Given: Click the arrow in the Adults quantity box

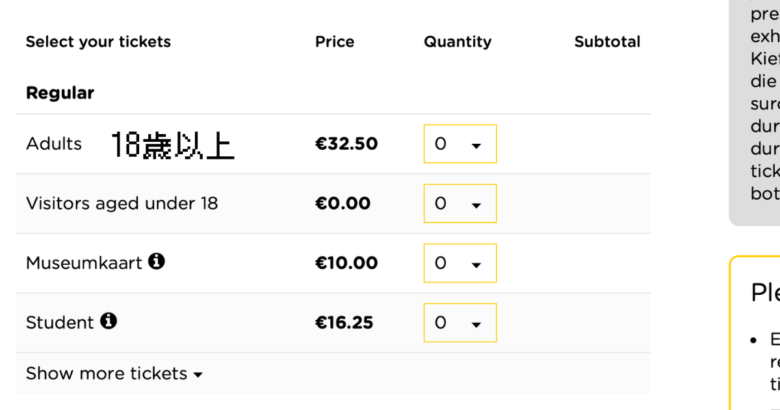Looking at the screenshot, I should tap(476, 146).
